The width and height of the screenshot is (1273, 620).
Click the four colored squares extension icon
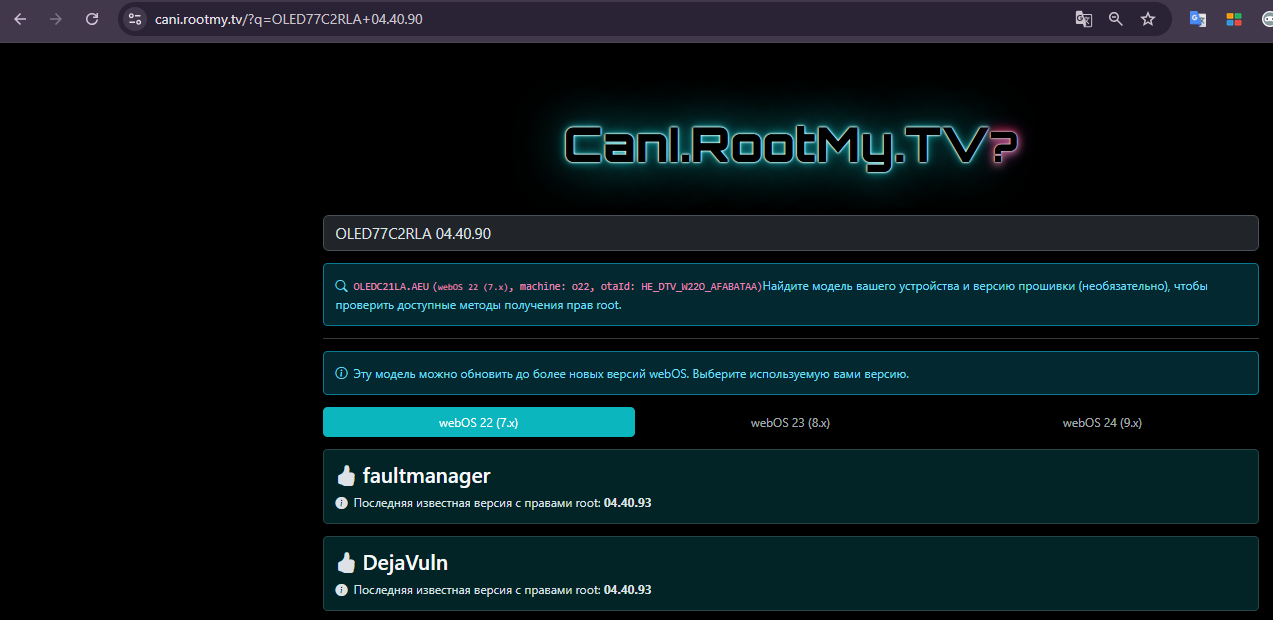point(1233,19)
